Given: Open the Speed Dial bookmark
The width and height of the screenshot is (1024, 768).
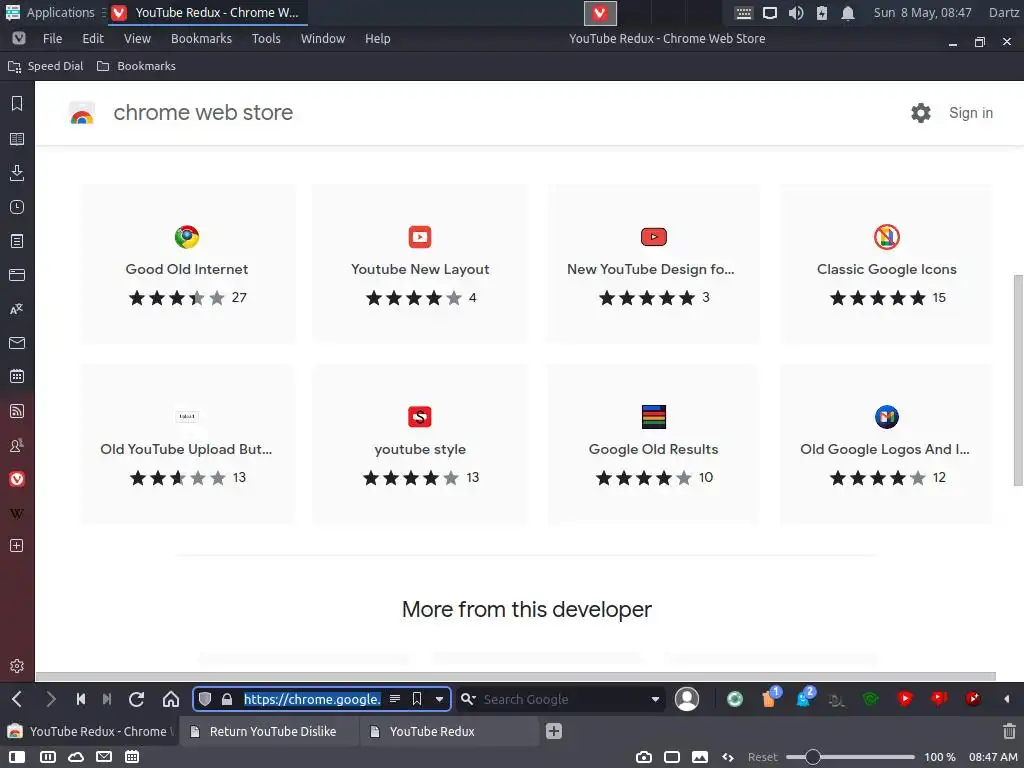Looking at the screenshot, I should click(x=46, y=66).
